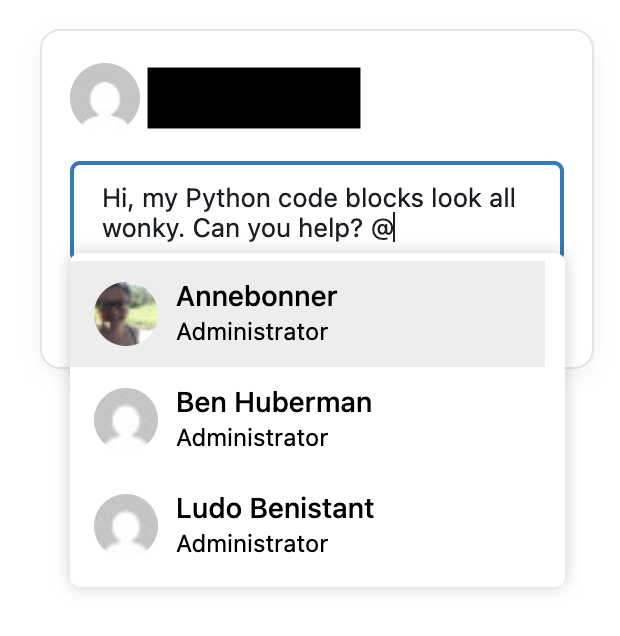Click the Administrator label under Ben Huberman
Screen dimensions: 620x636
pos(252,438)
